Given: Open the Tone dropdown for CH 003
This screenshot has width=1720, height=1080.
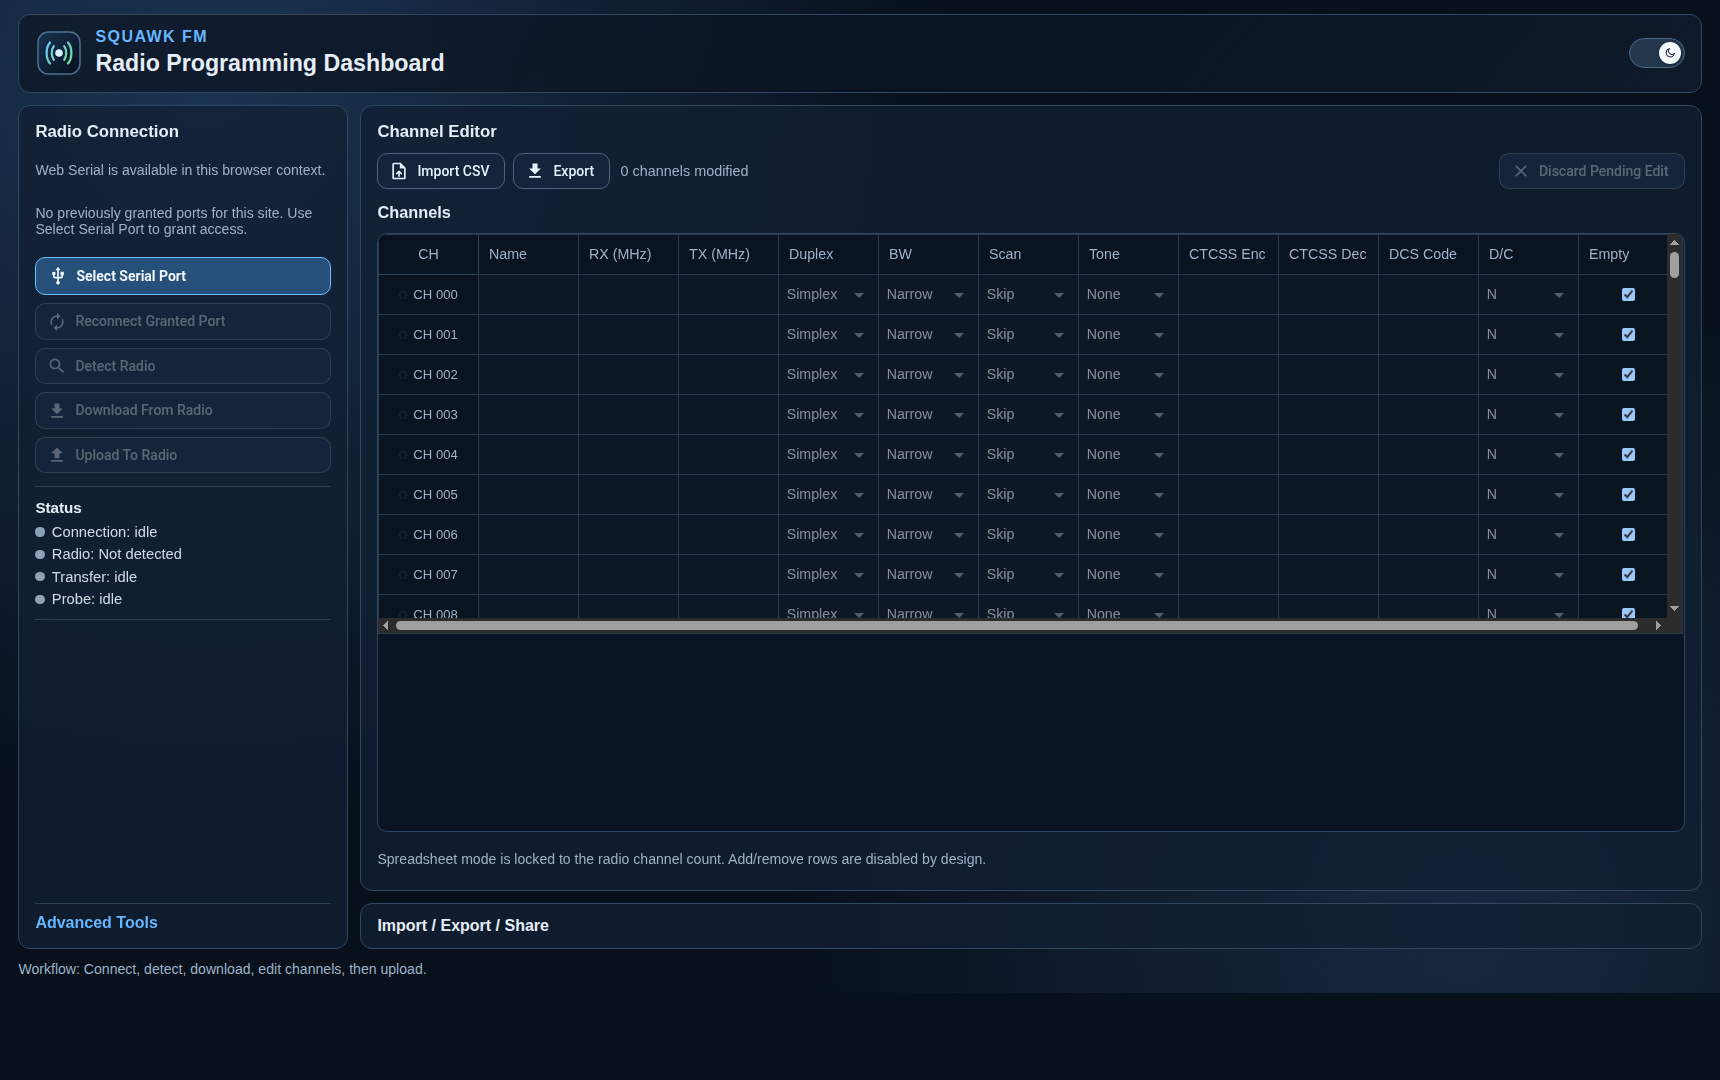Looking at the screenshot, I should (1126, 415).
